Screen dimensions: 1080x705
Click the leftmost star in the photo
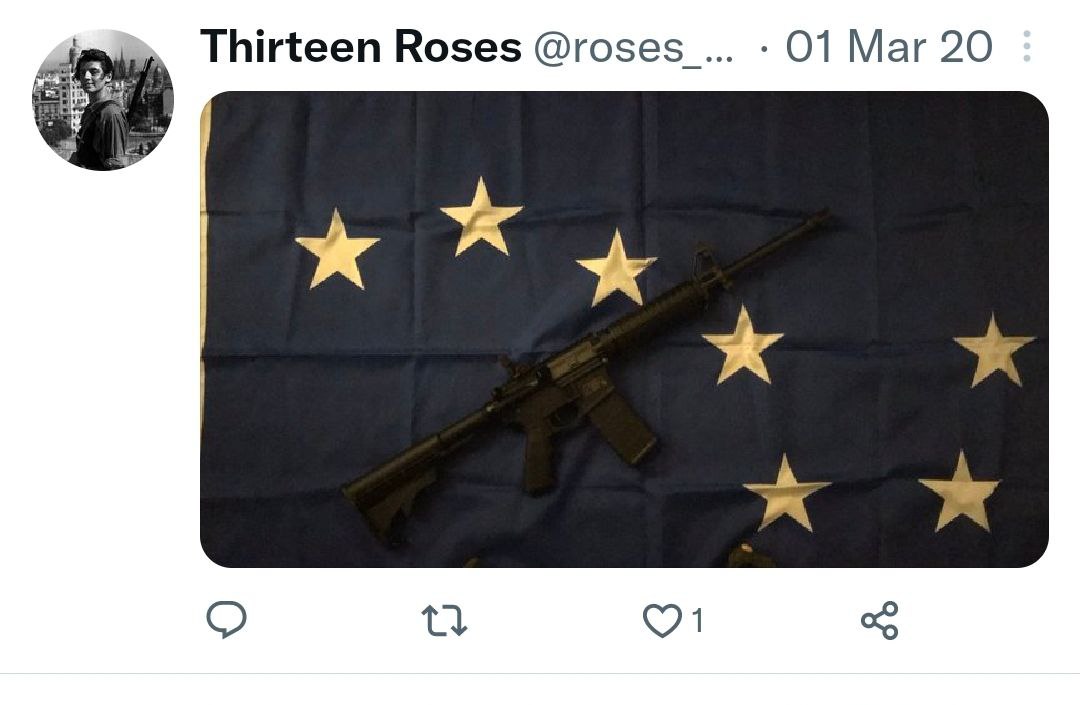[337, 249]
